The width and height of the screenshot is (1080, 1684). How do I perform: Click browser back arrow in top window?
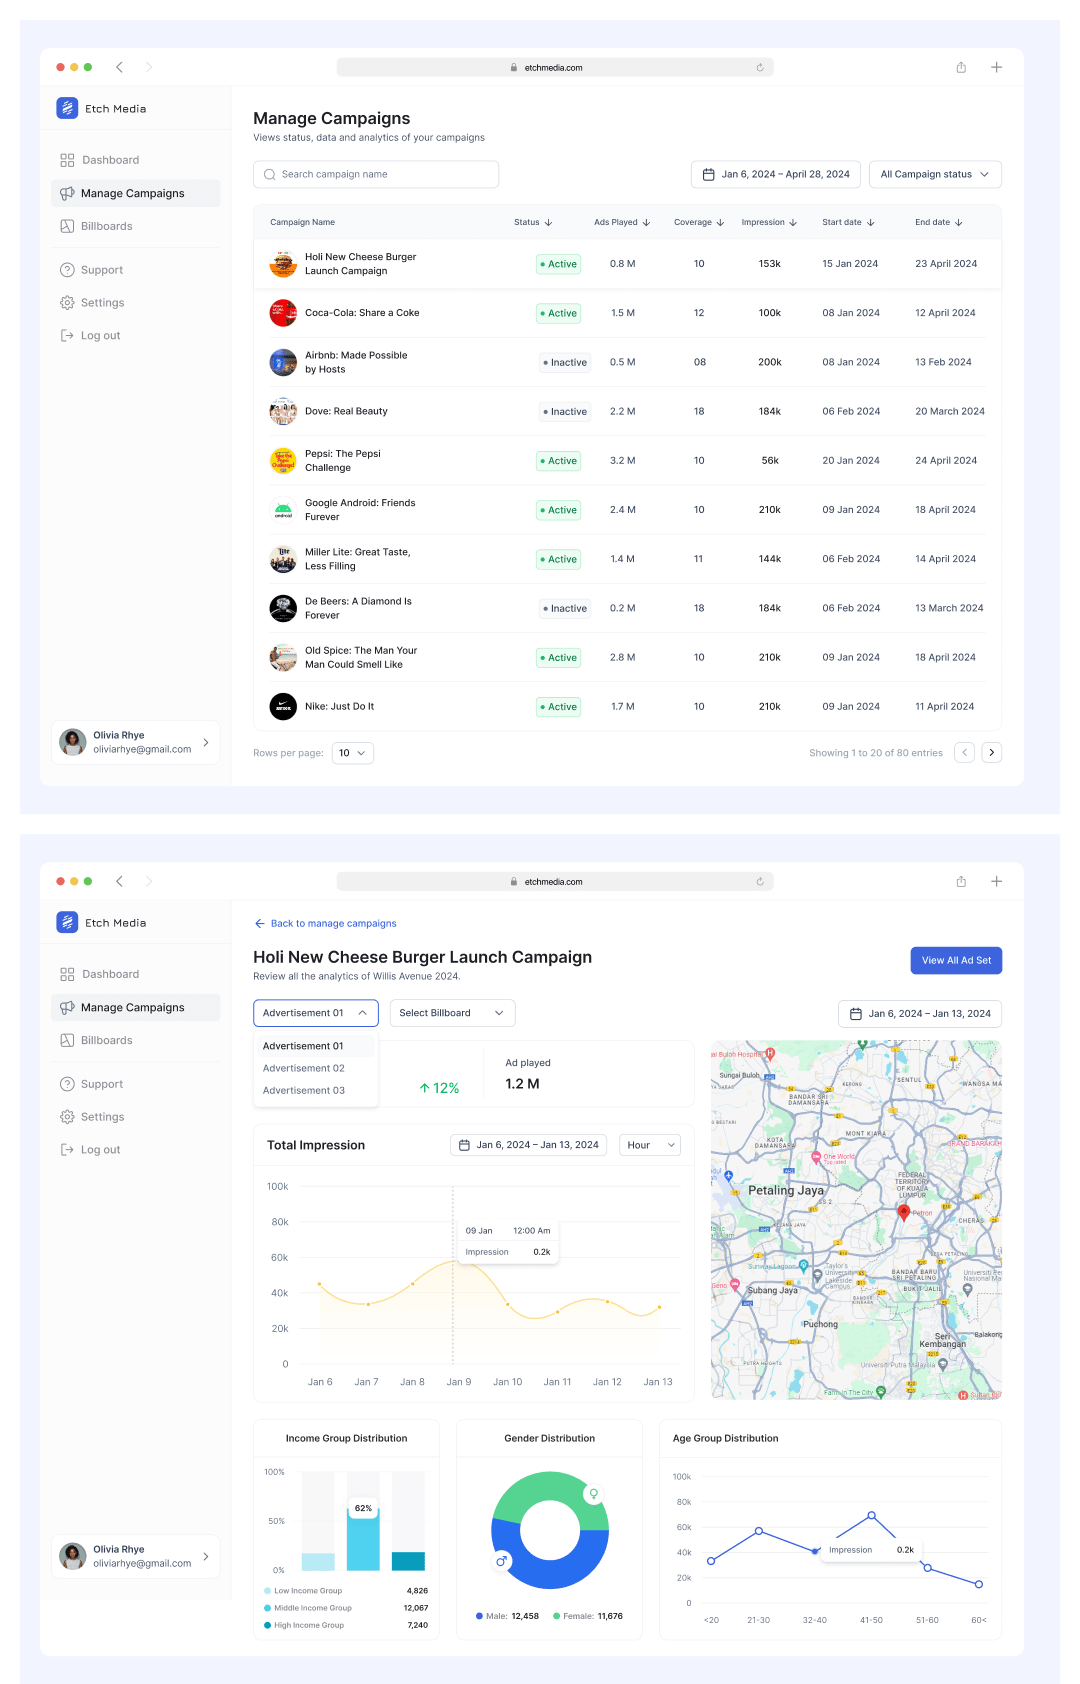click(119, 67)
